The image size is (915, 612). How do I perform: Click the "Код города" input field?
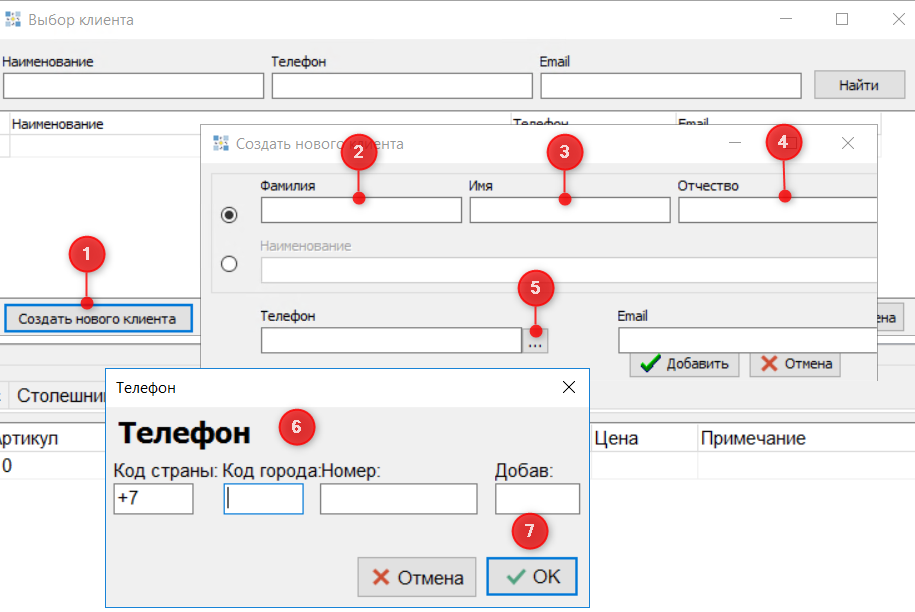click(x=263, y=499)
